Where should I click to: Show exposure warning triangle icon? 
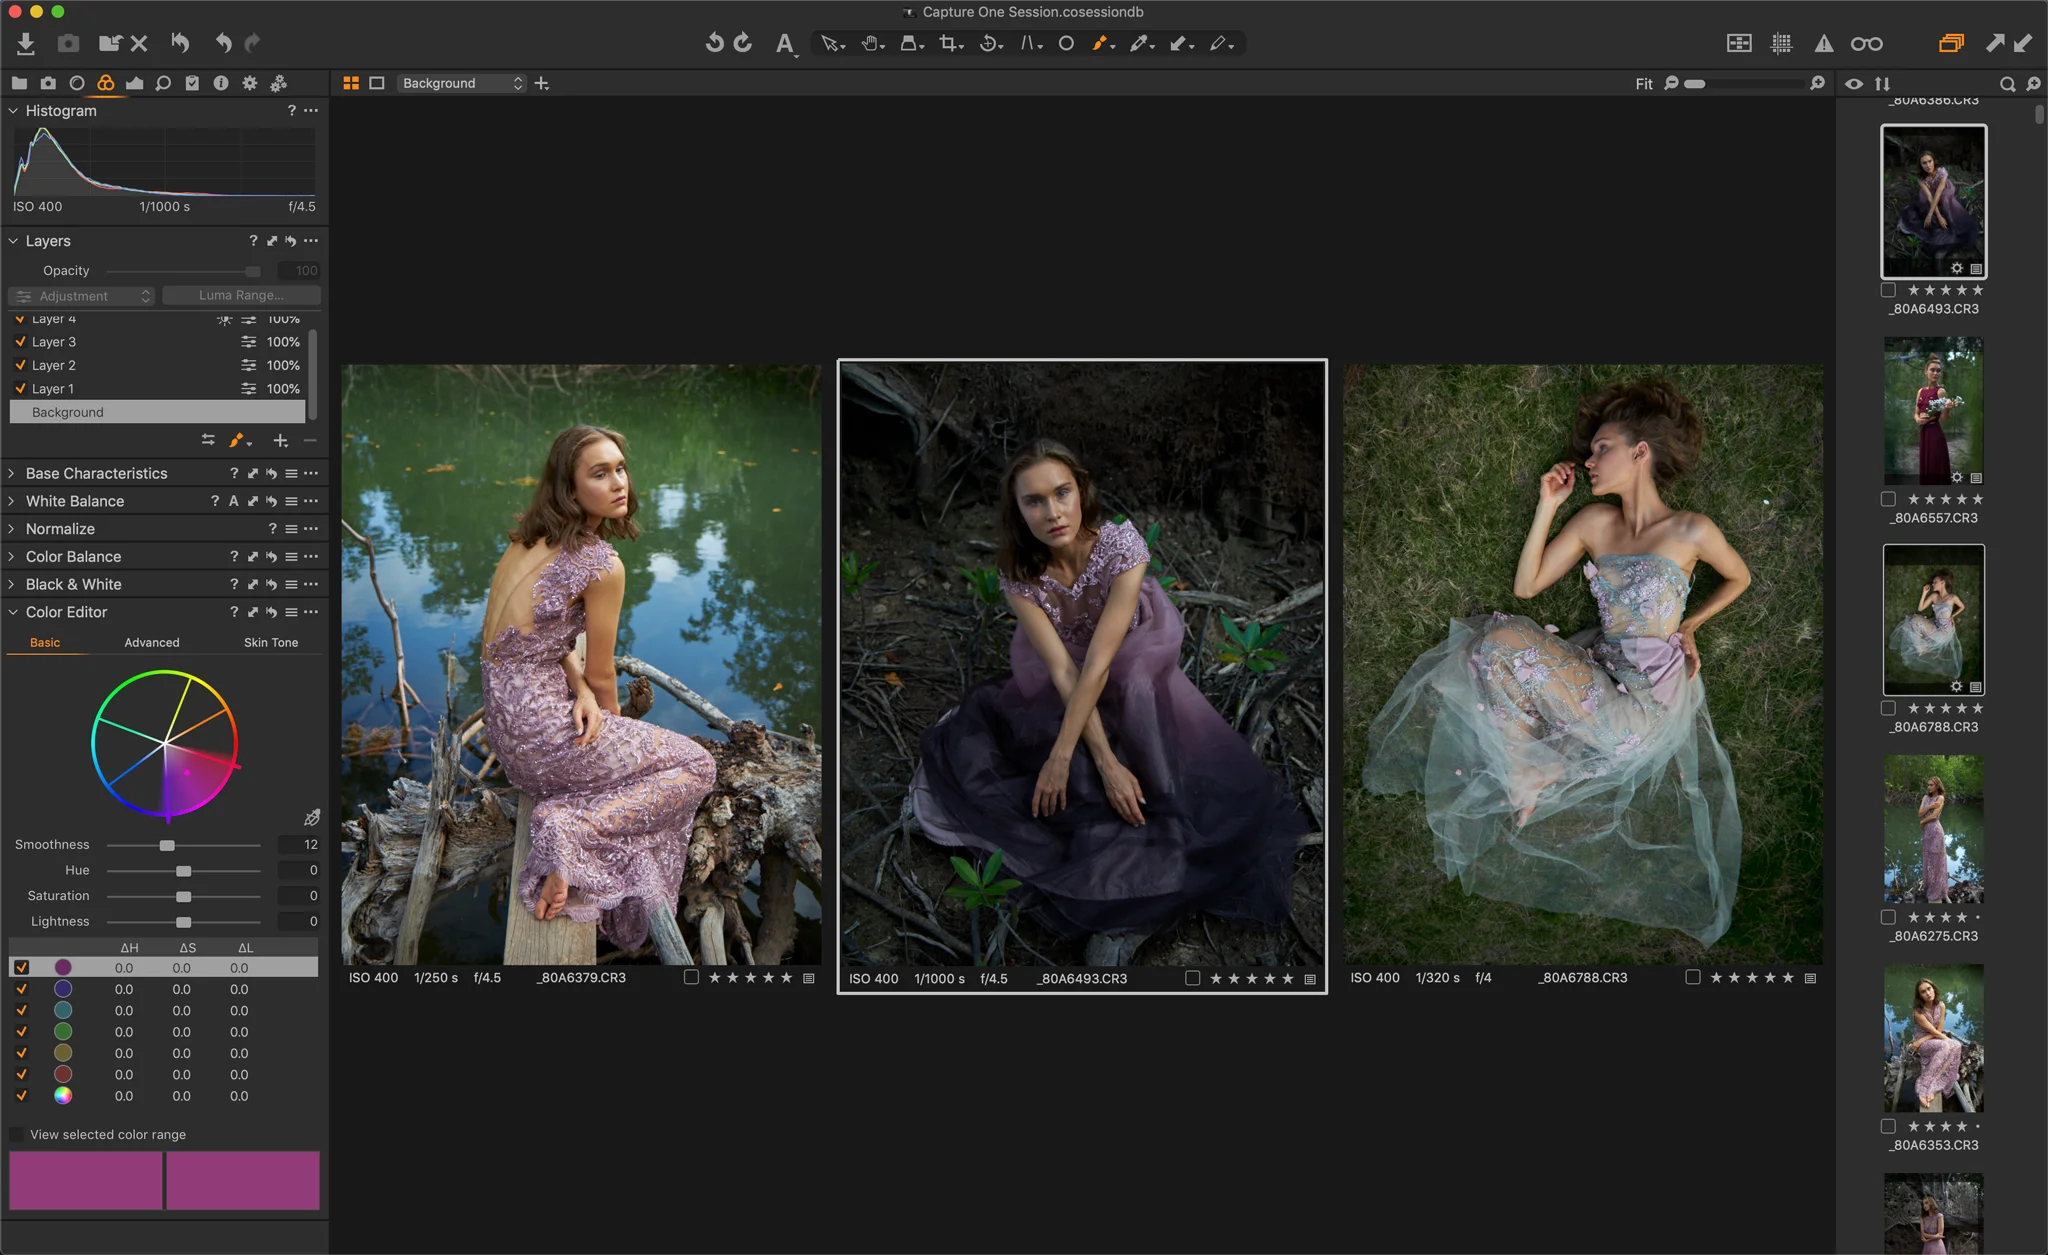pyautogui.click(x=1824, y=43)
